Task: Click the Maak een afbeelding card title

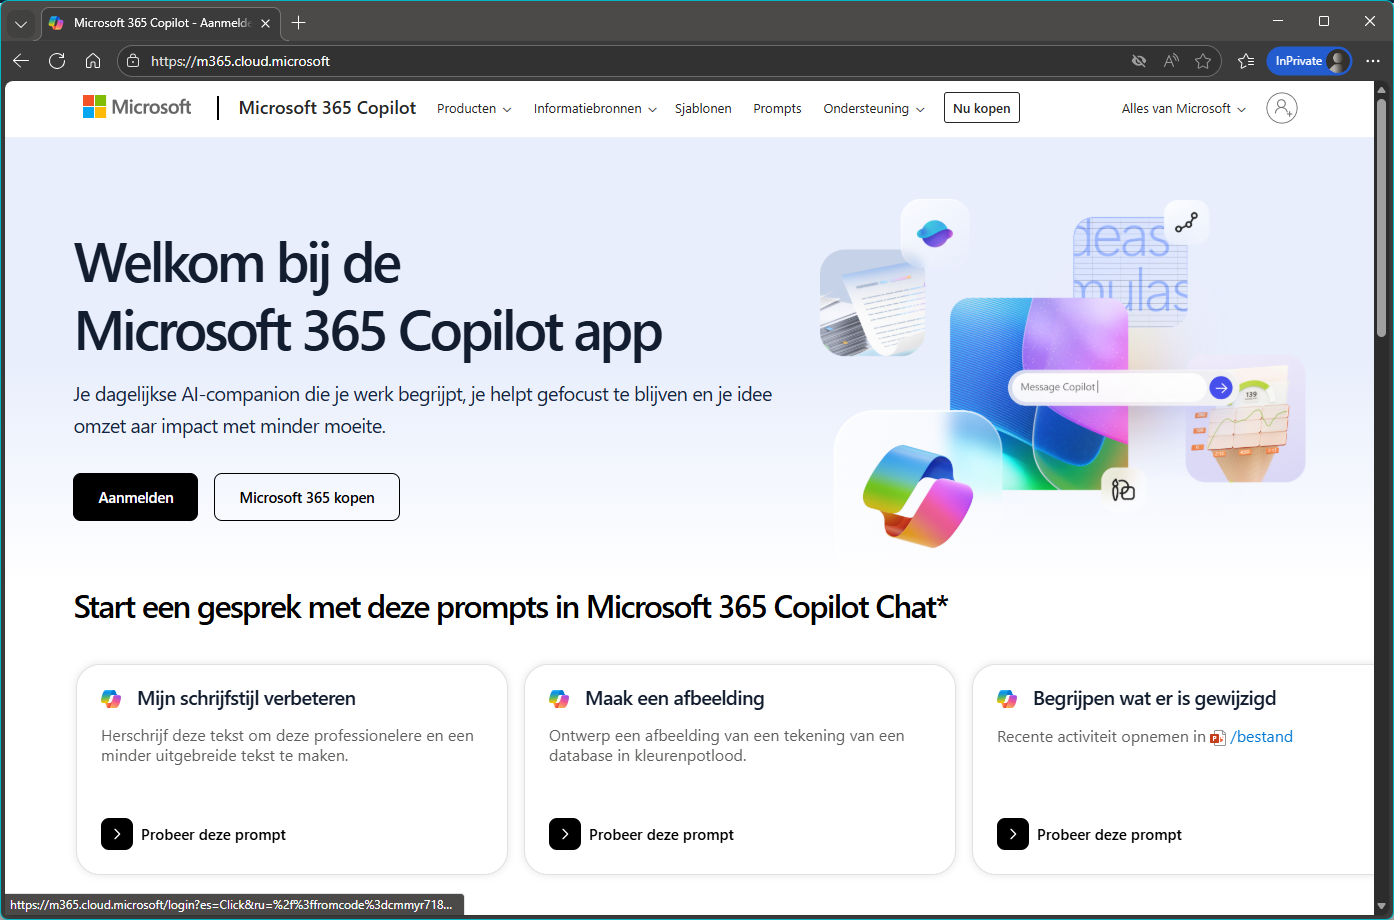Action: pos(674,698)
